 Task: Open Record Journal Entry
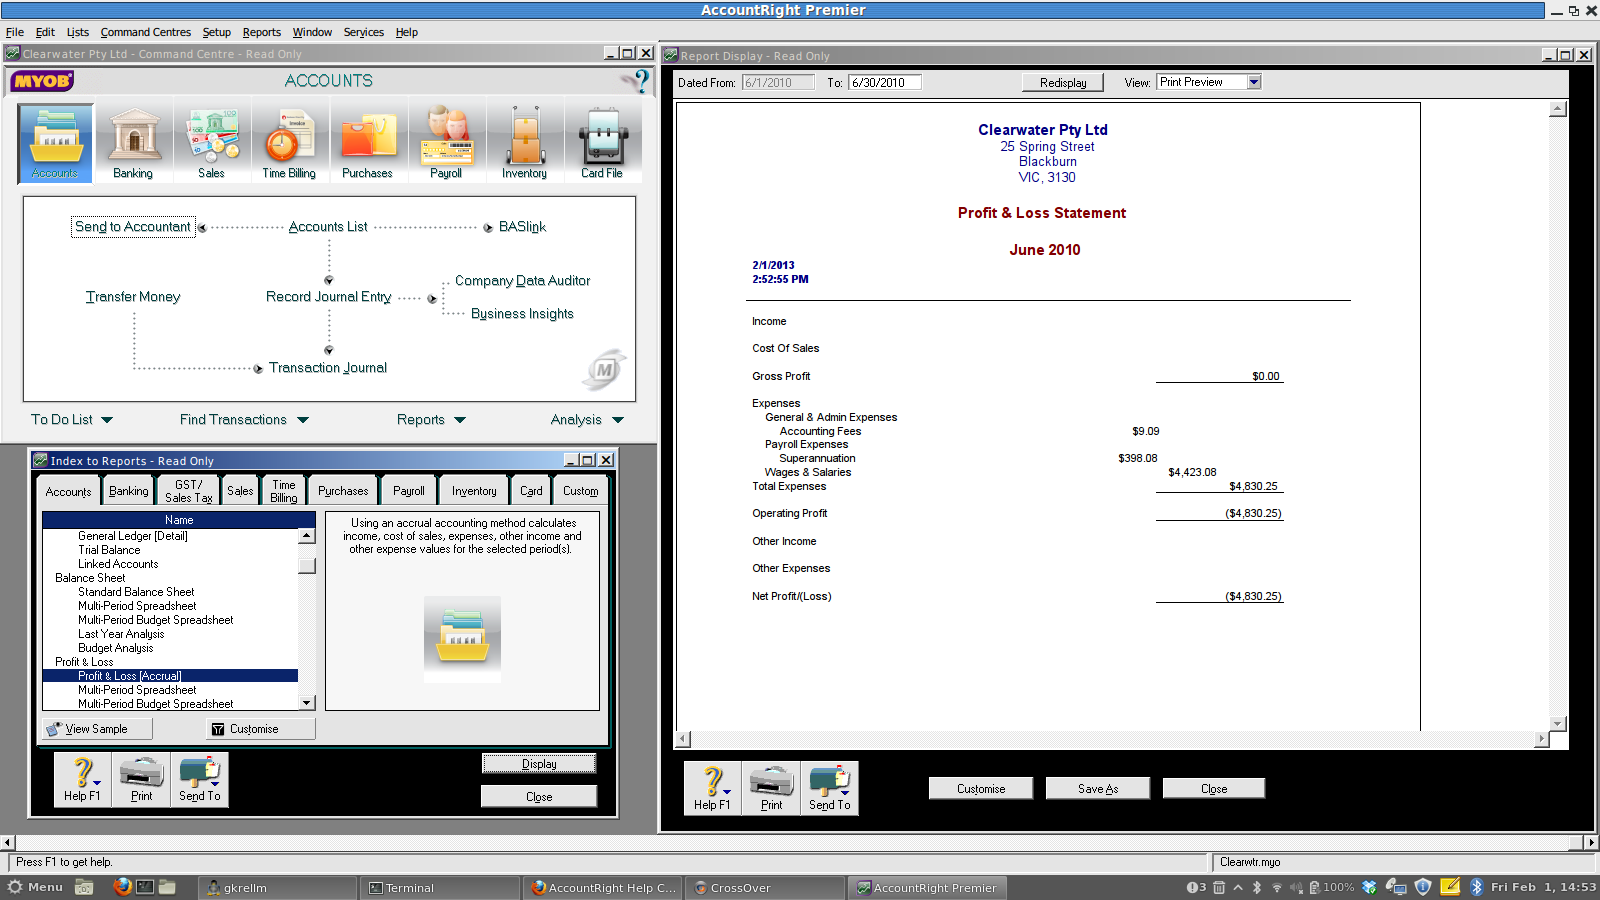tap(329, 297)
